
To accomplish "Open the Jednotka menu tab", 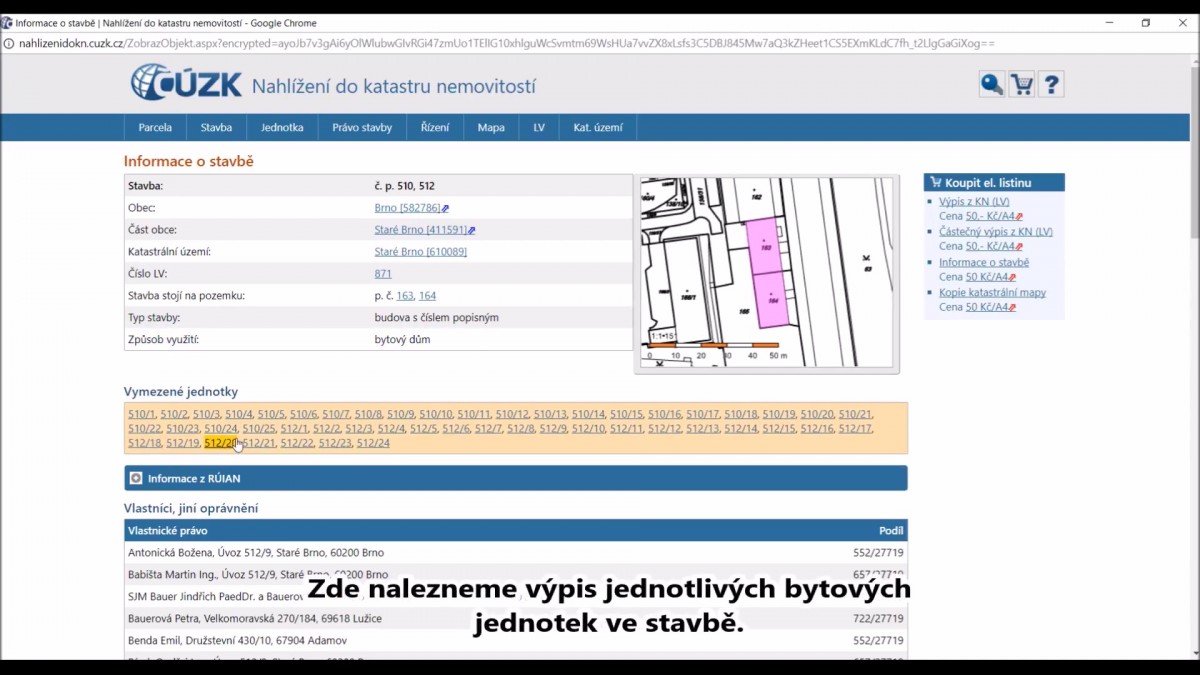I will (x=282, y=127).
